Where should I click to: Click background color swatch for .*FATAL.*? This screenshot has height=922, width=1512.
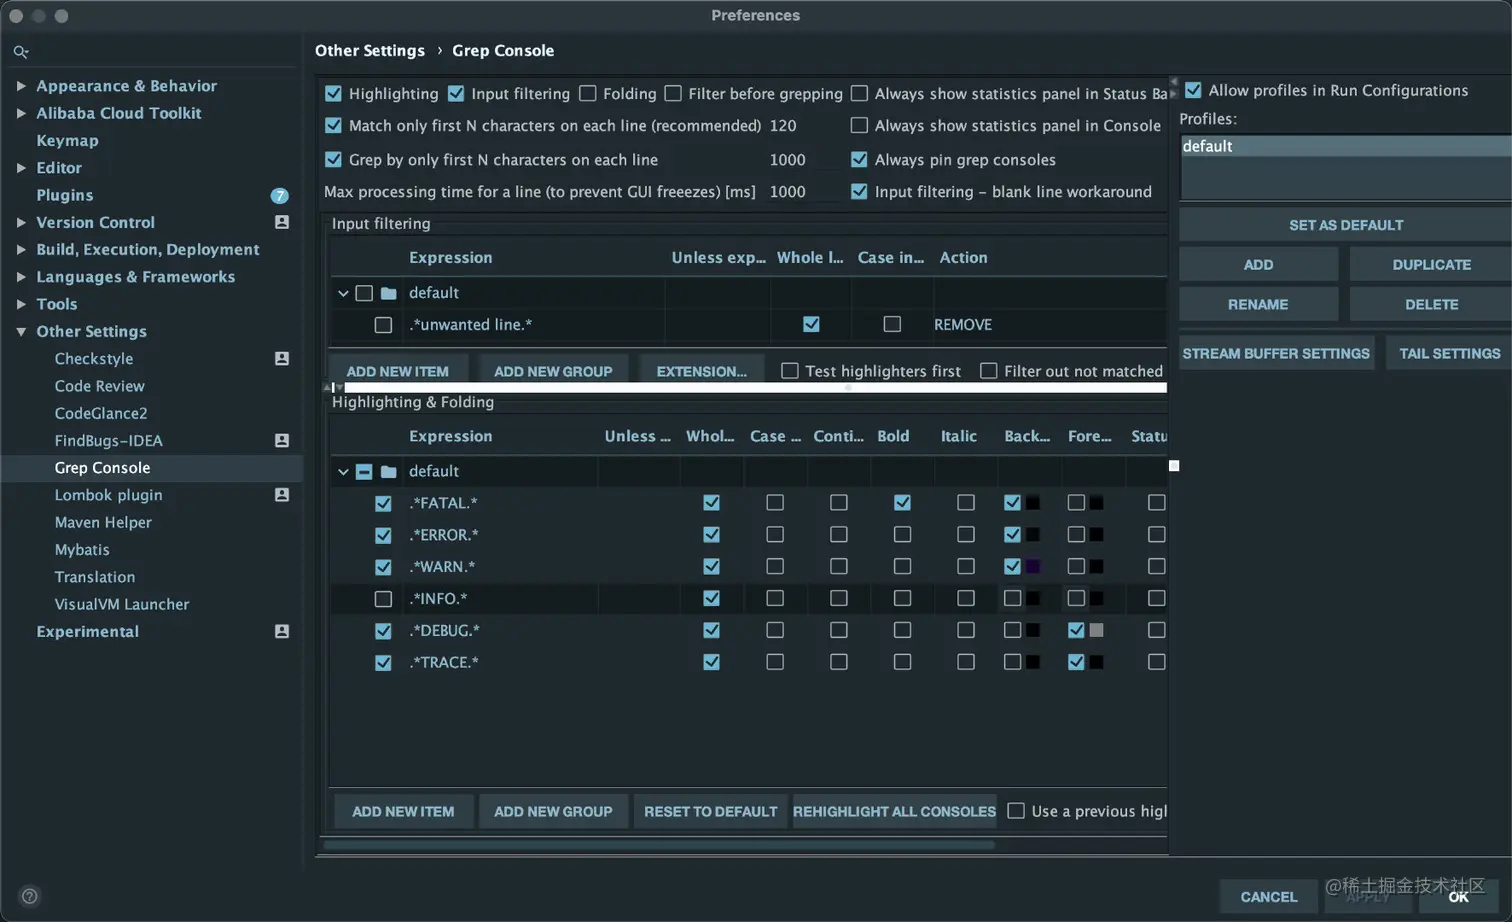coord(1033,503)
